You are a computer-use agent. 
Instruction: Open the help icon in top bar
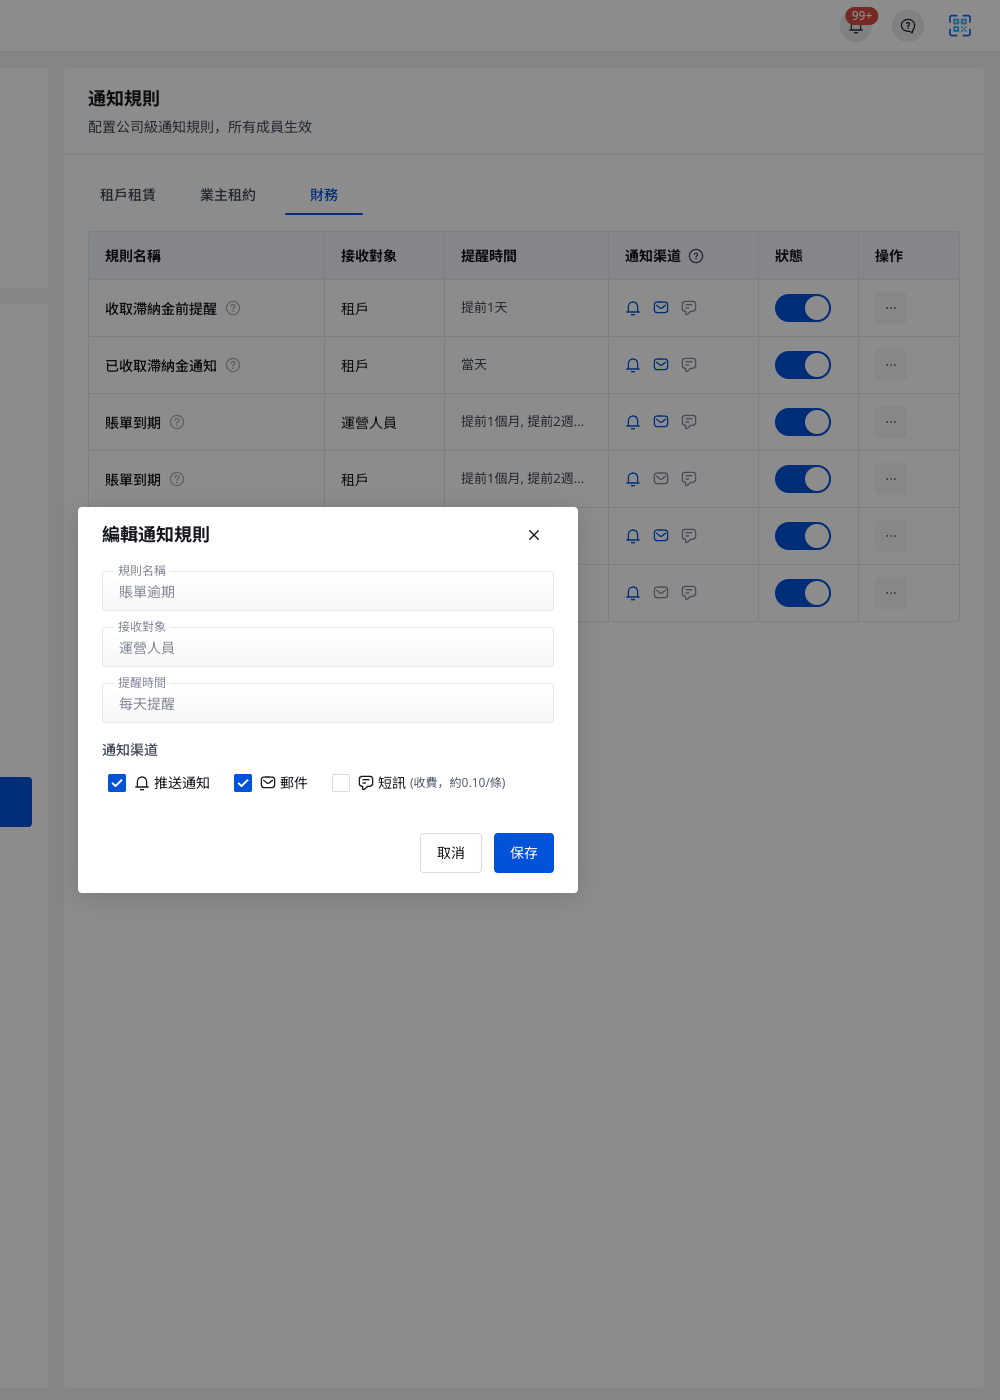908,26
